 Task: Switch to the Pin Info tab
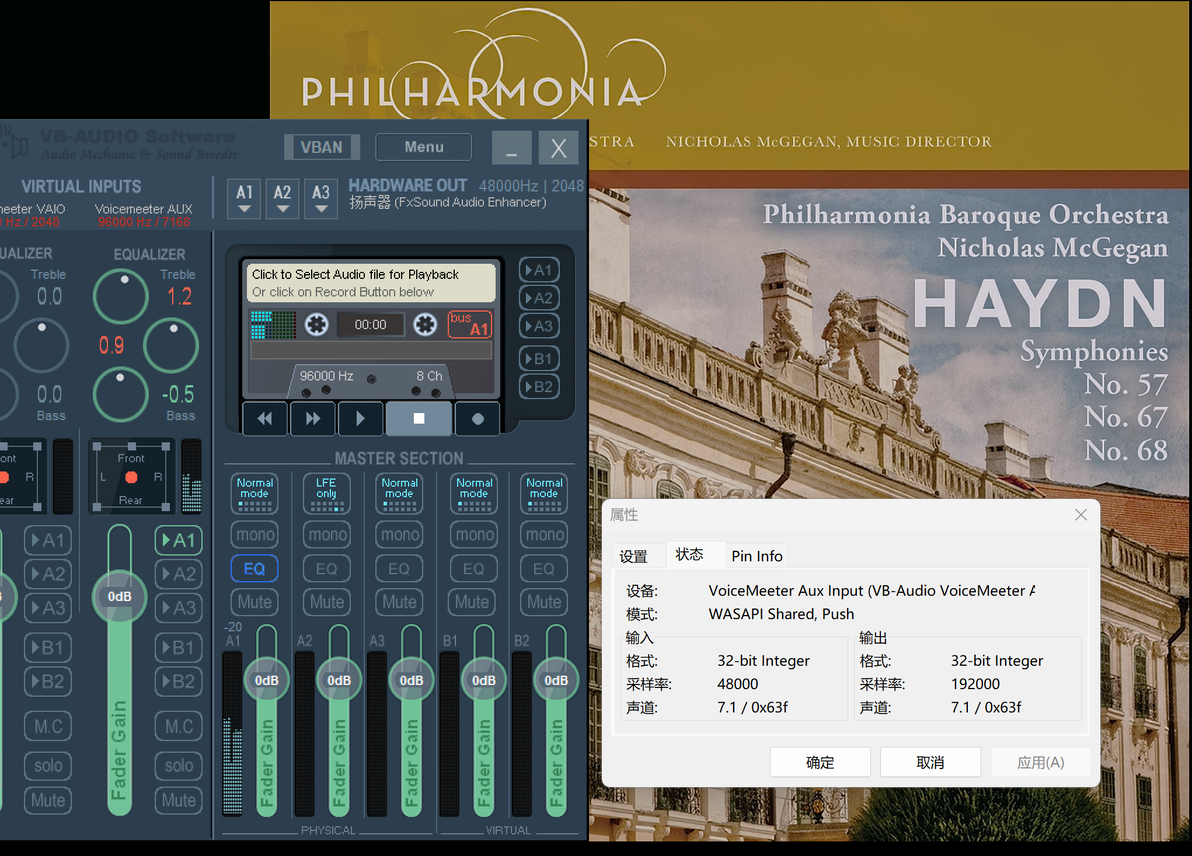tap(756, 556)
